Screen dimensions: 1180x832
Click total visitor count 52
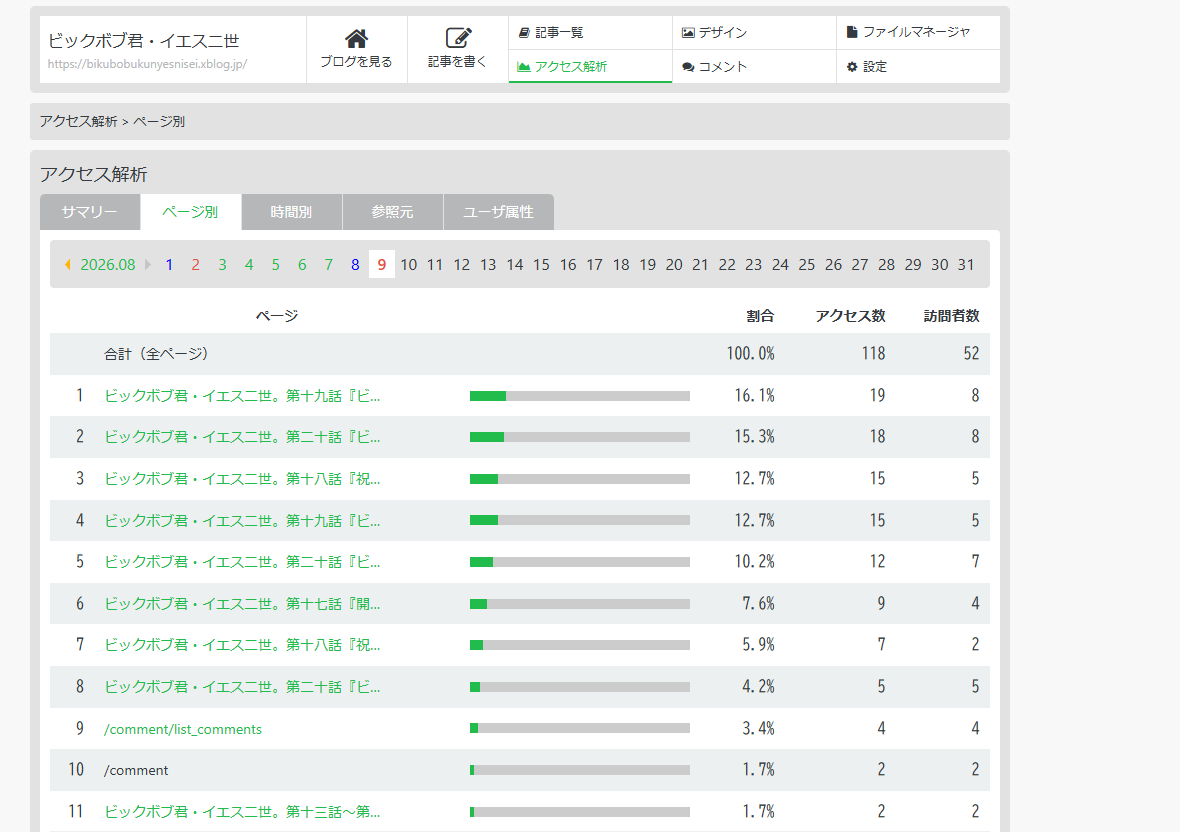point(972,354)
